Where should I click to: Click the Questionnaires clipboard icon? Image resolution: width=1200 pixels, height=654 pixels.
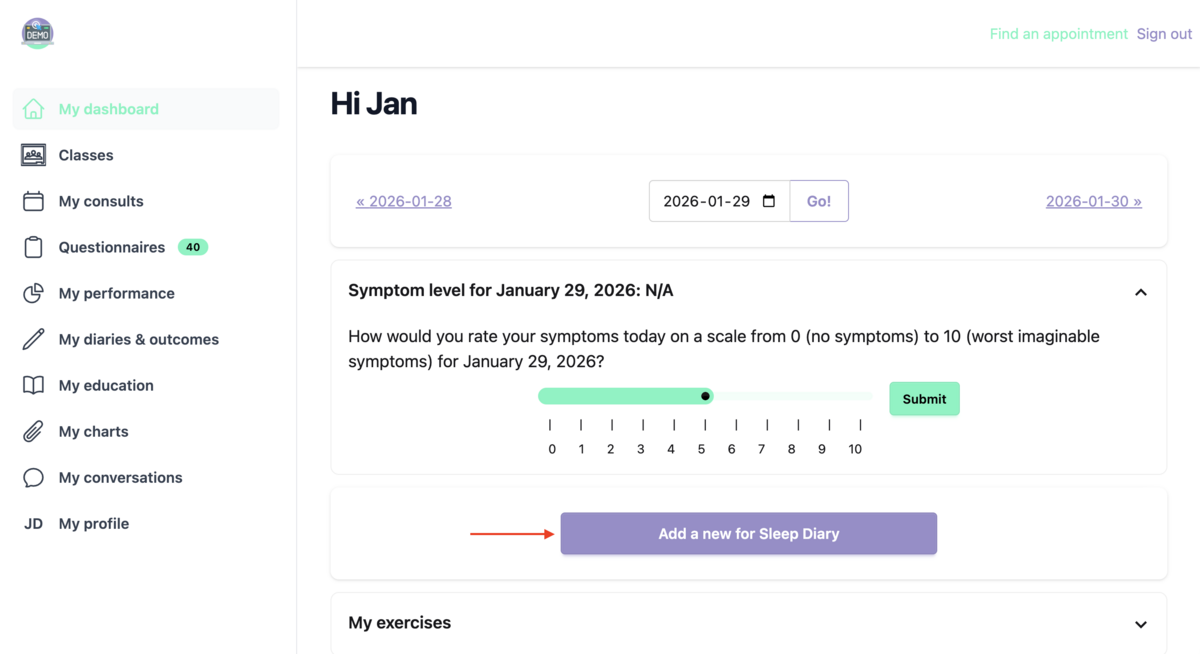[33, 247]
